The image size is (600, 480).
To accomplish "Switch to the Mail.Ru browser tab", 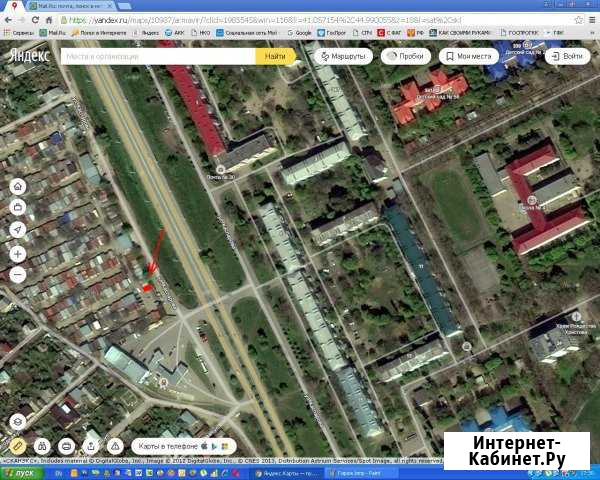I will (71, 6).
